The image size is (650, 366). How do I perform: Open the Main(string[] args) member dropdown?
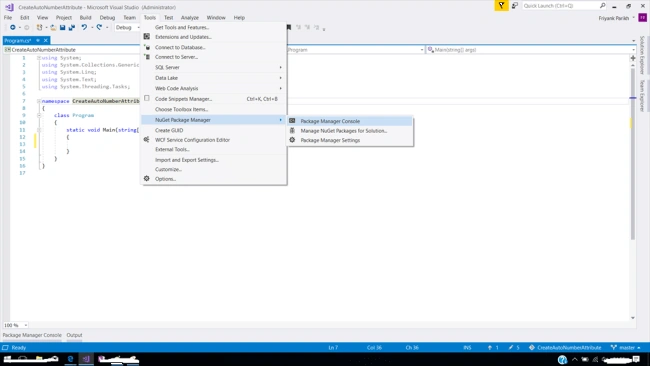633,50
